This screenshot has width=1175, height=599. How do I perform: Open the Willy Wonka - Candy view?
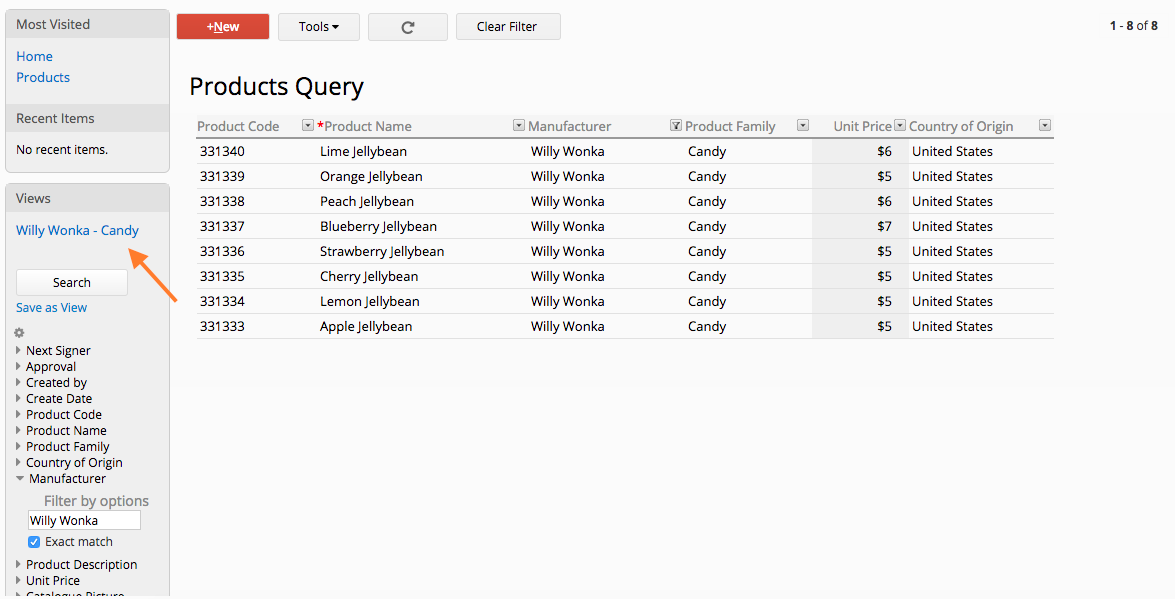pyautogui.click(x=77, y=230)
